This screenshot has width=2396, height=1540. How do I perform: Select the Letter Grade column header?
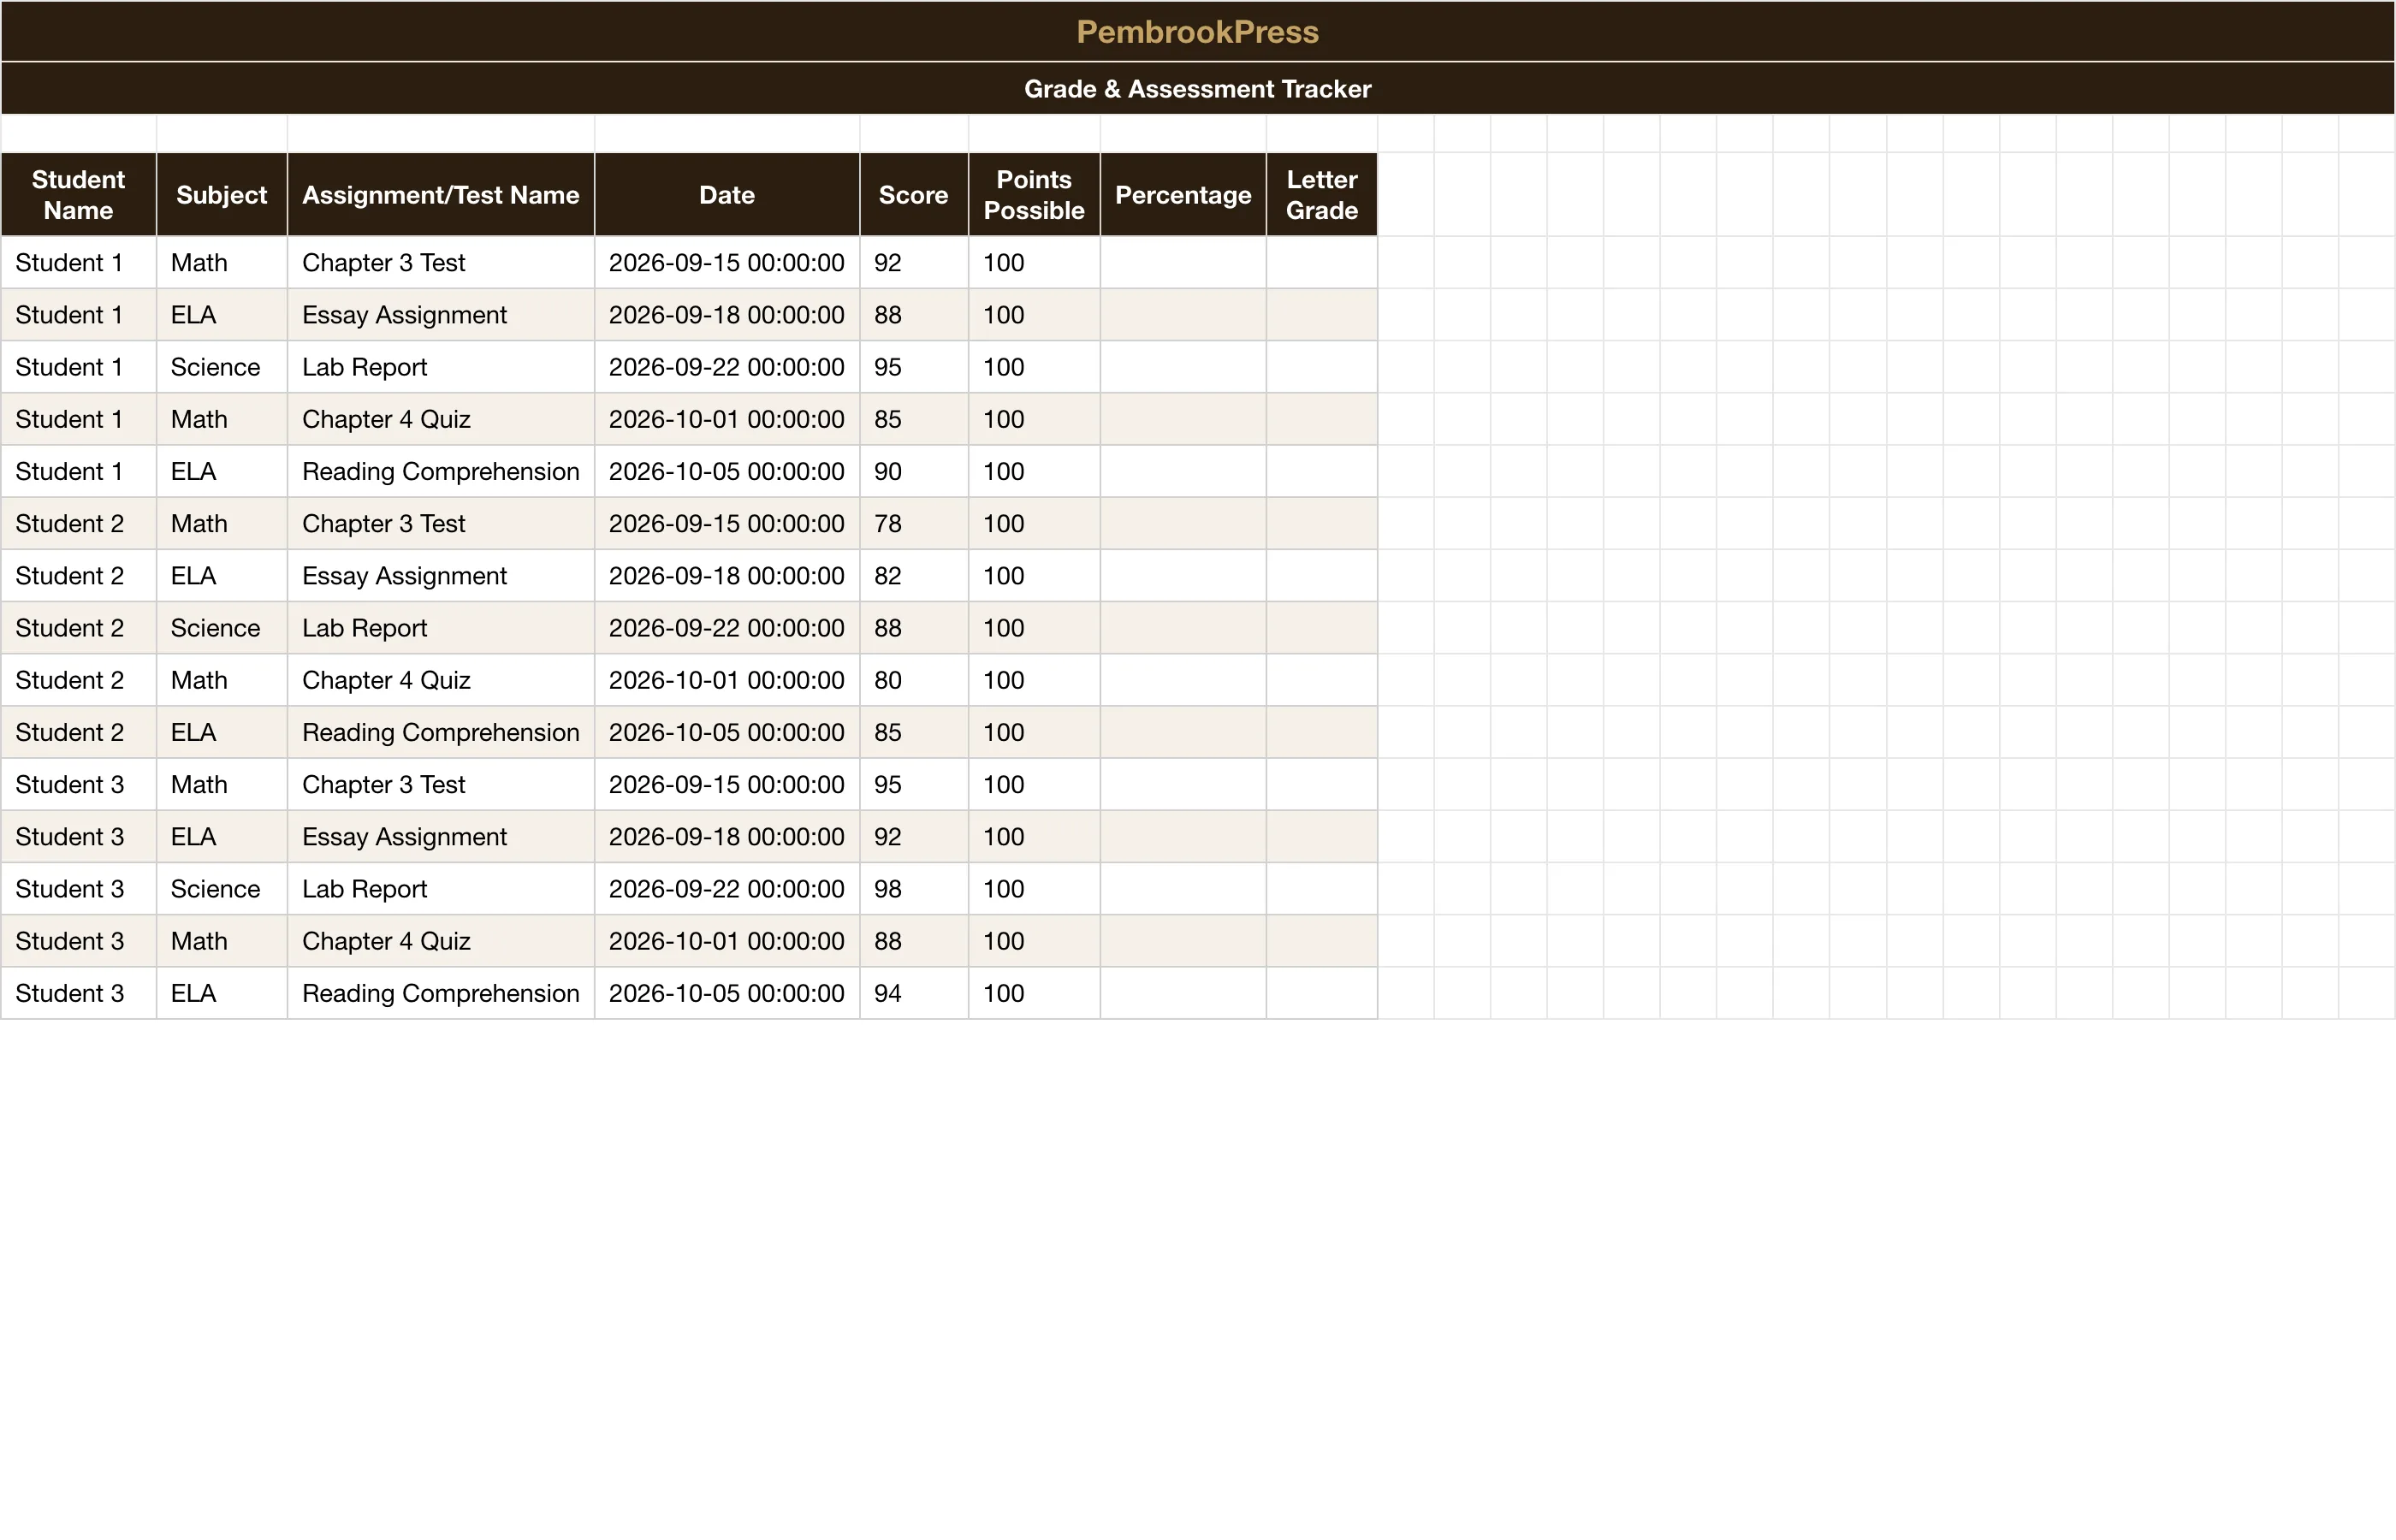tap(1322, 195)
